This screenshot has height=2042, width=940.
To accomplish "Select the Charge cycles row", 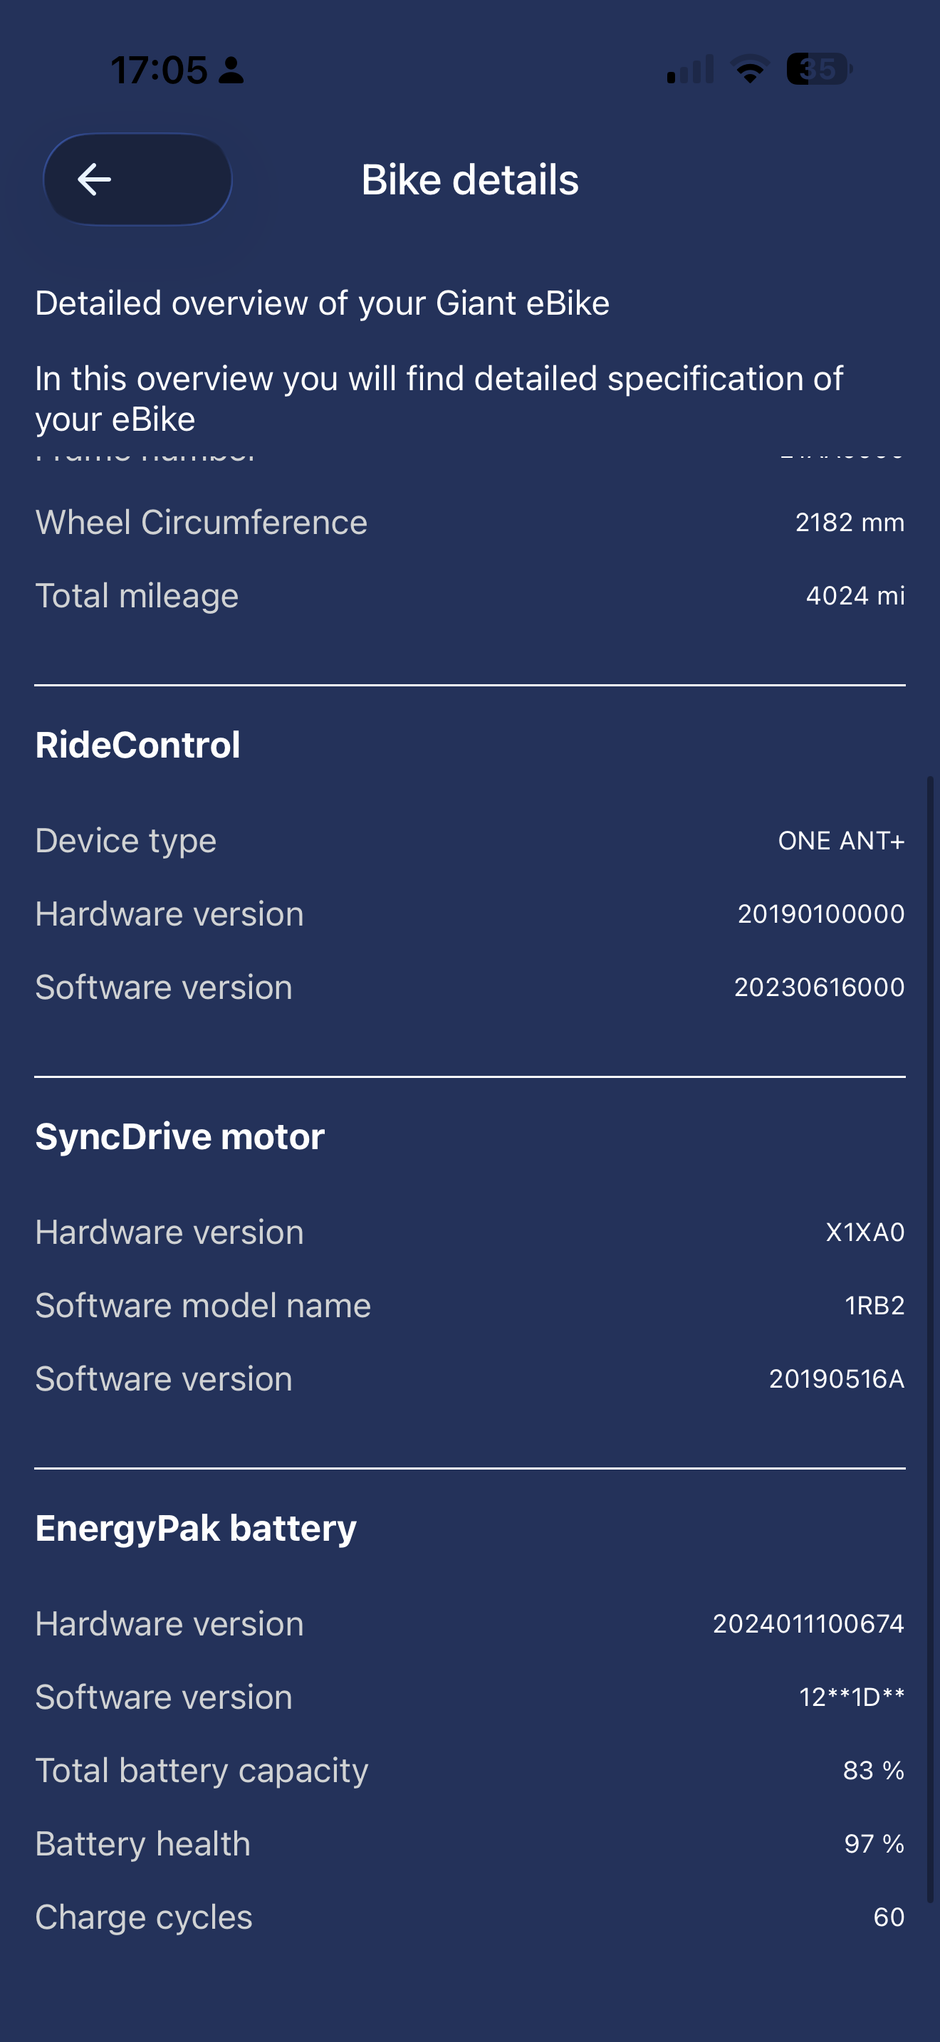I will point(470,1917).
